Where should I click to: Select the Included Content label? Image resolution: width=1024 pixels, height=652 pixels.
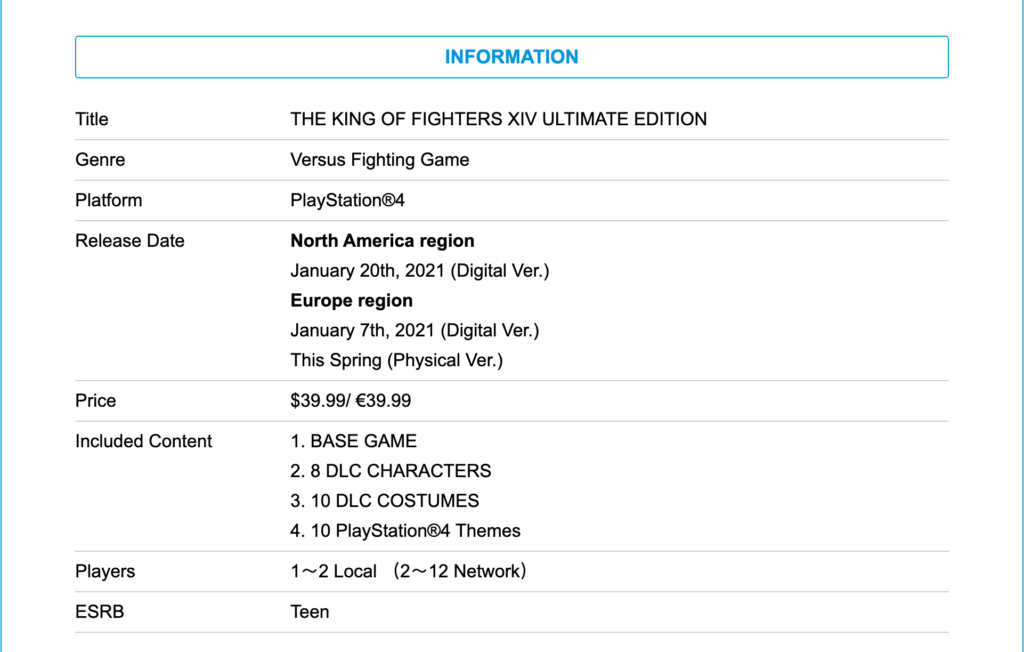point(144,441)
